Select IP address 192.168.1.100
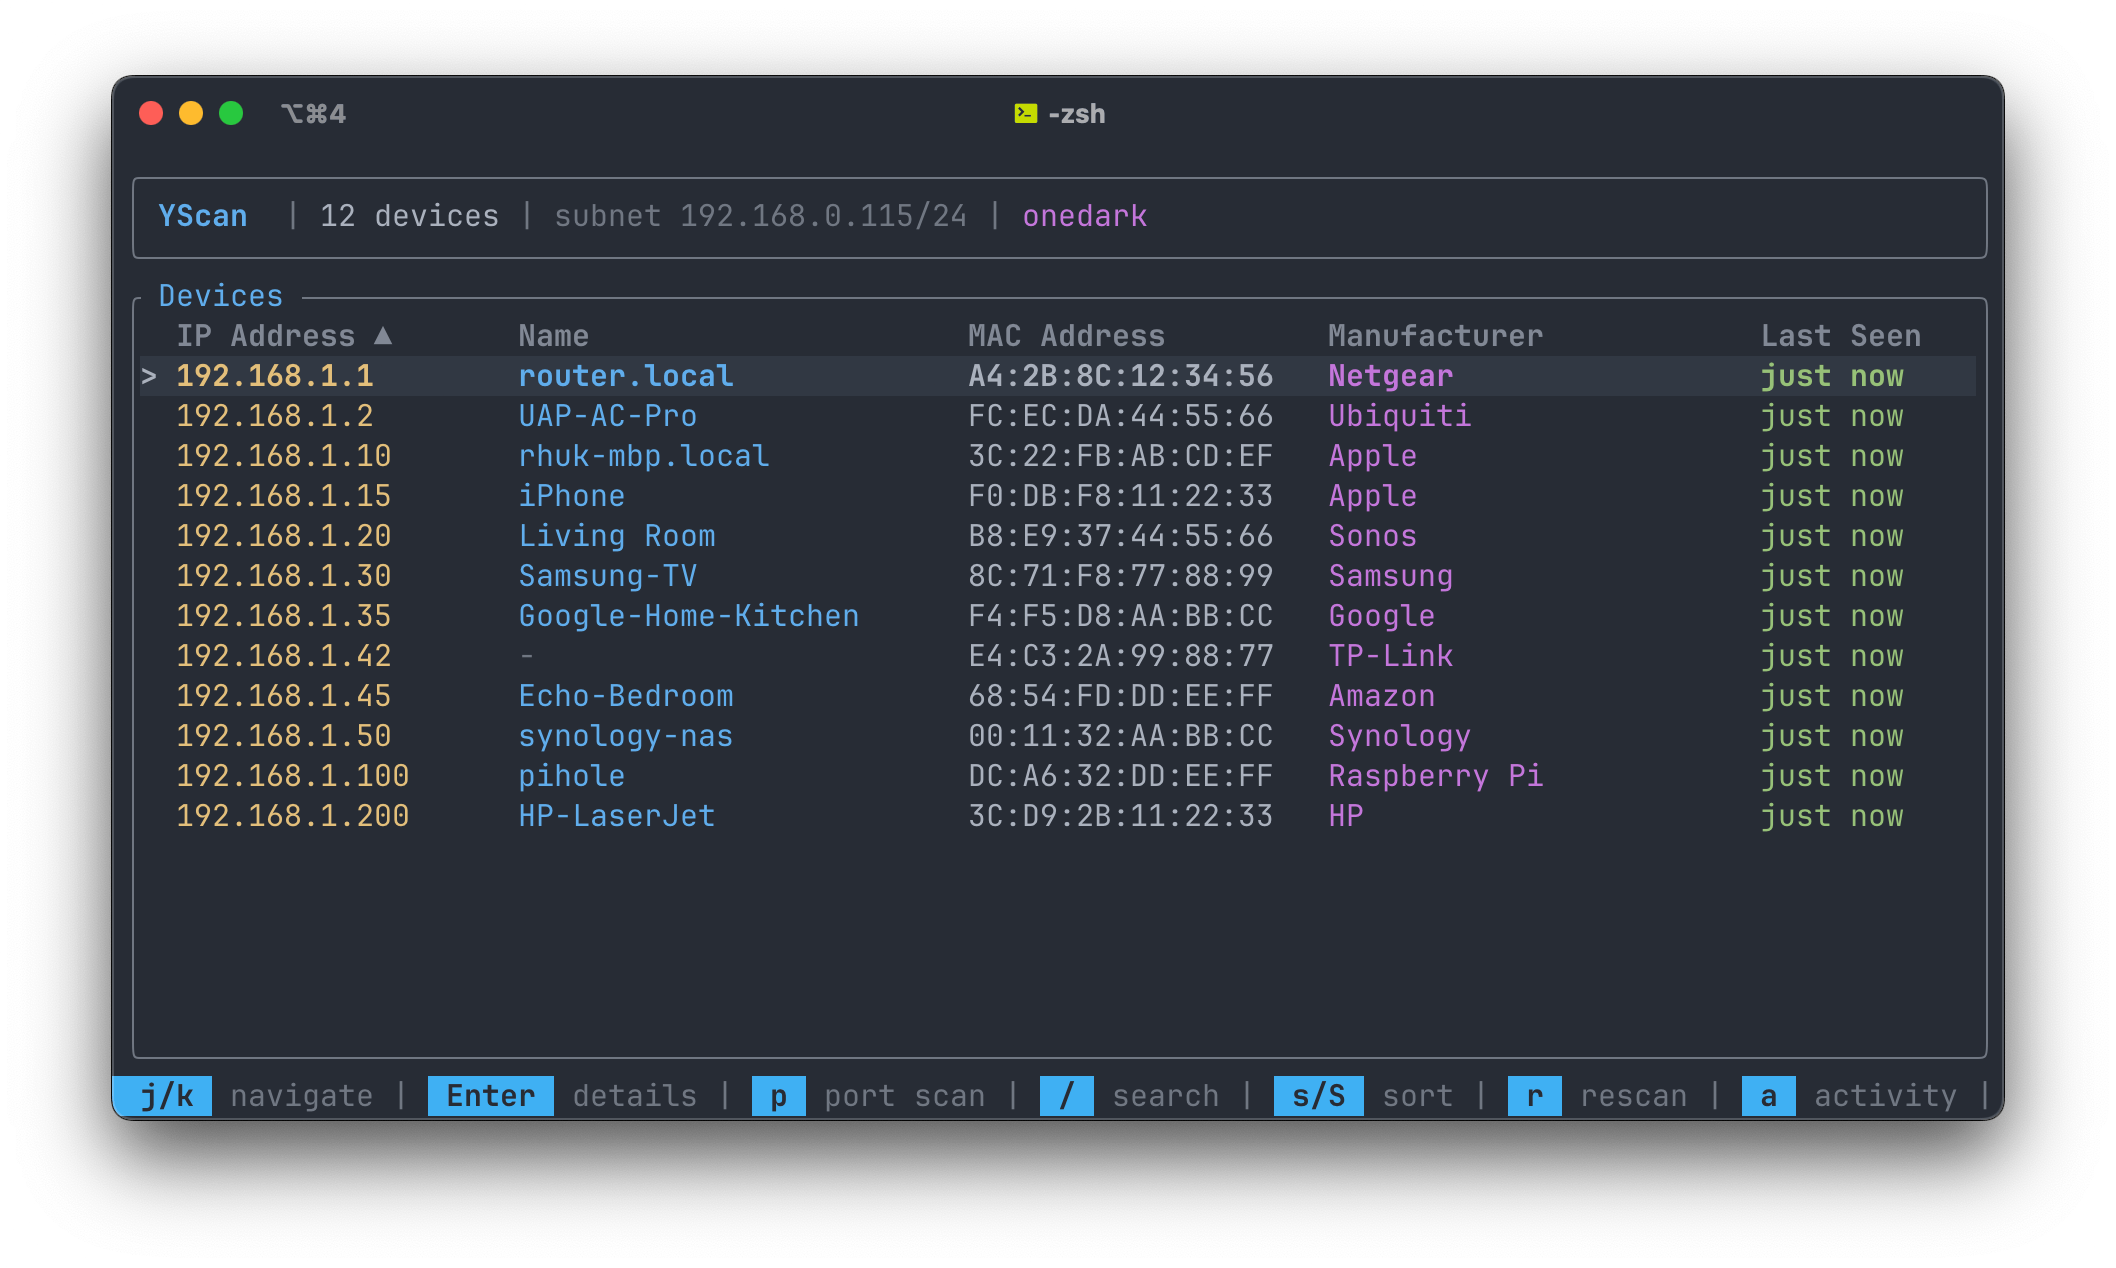The width and height of the screenshot is (2116, 1268). point(293,776)
